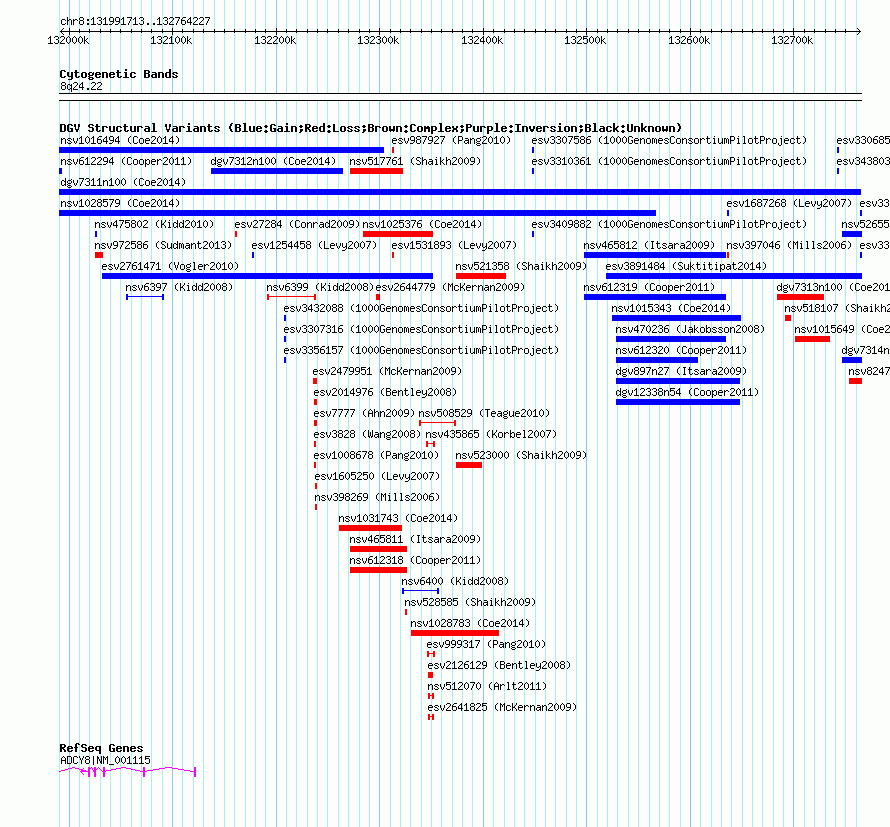890x827 pixels.
Task: Click the esv987927 (Pang2010) label
Action: click(451, 140)
